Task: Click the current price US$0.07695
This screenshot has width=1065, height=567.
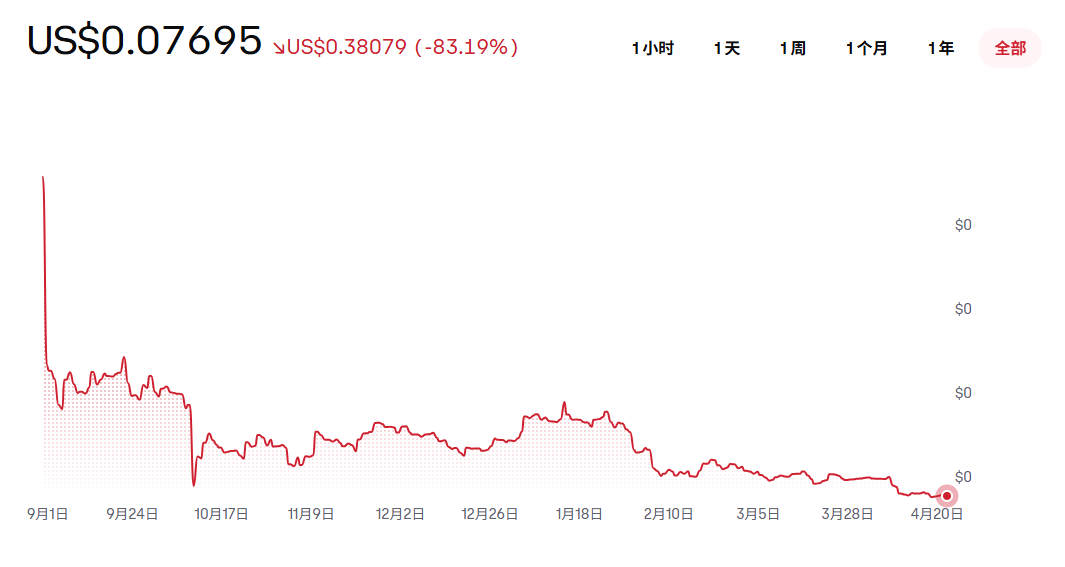Action: pos(144,42)
